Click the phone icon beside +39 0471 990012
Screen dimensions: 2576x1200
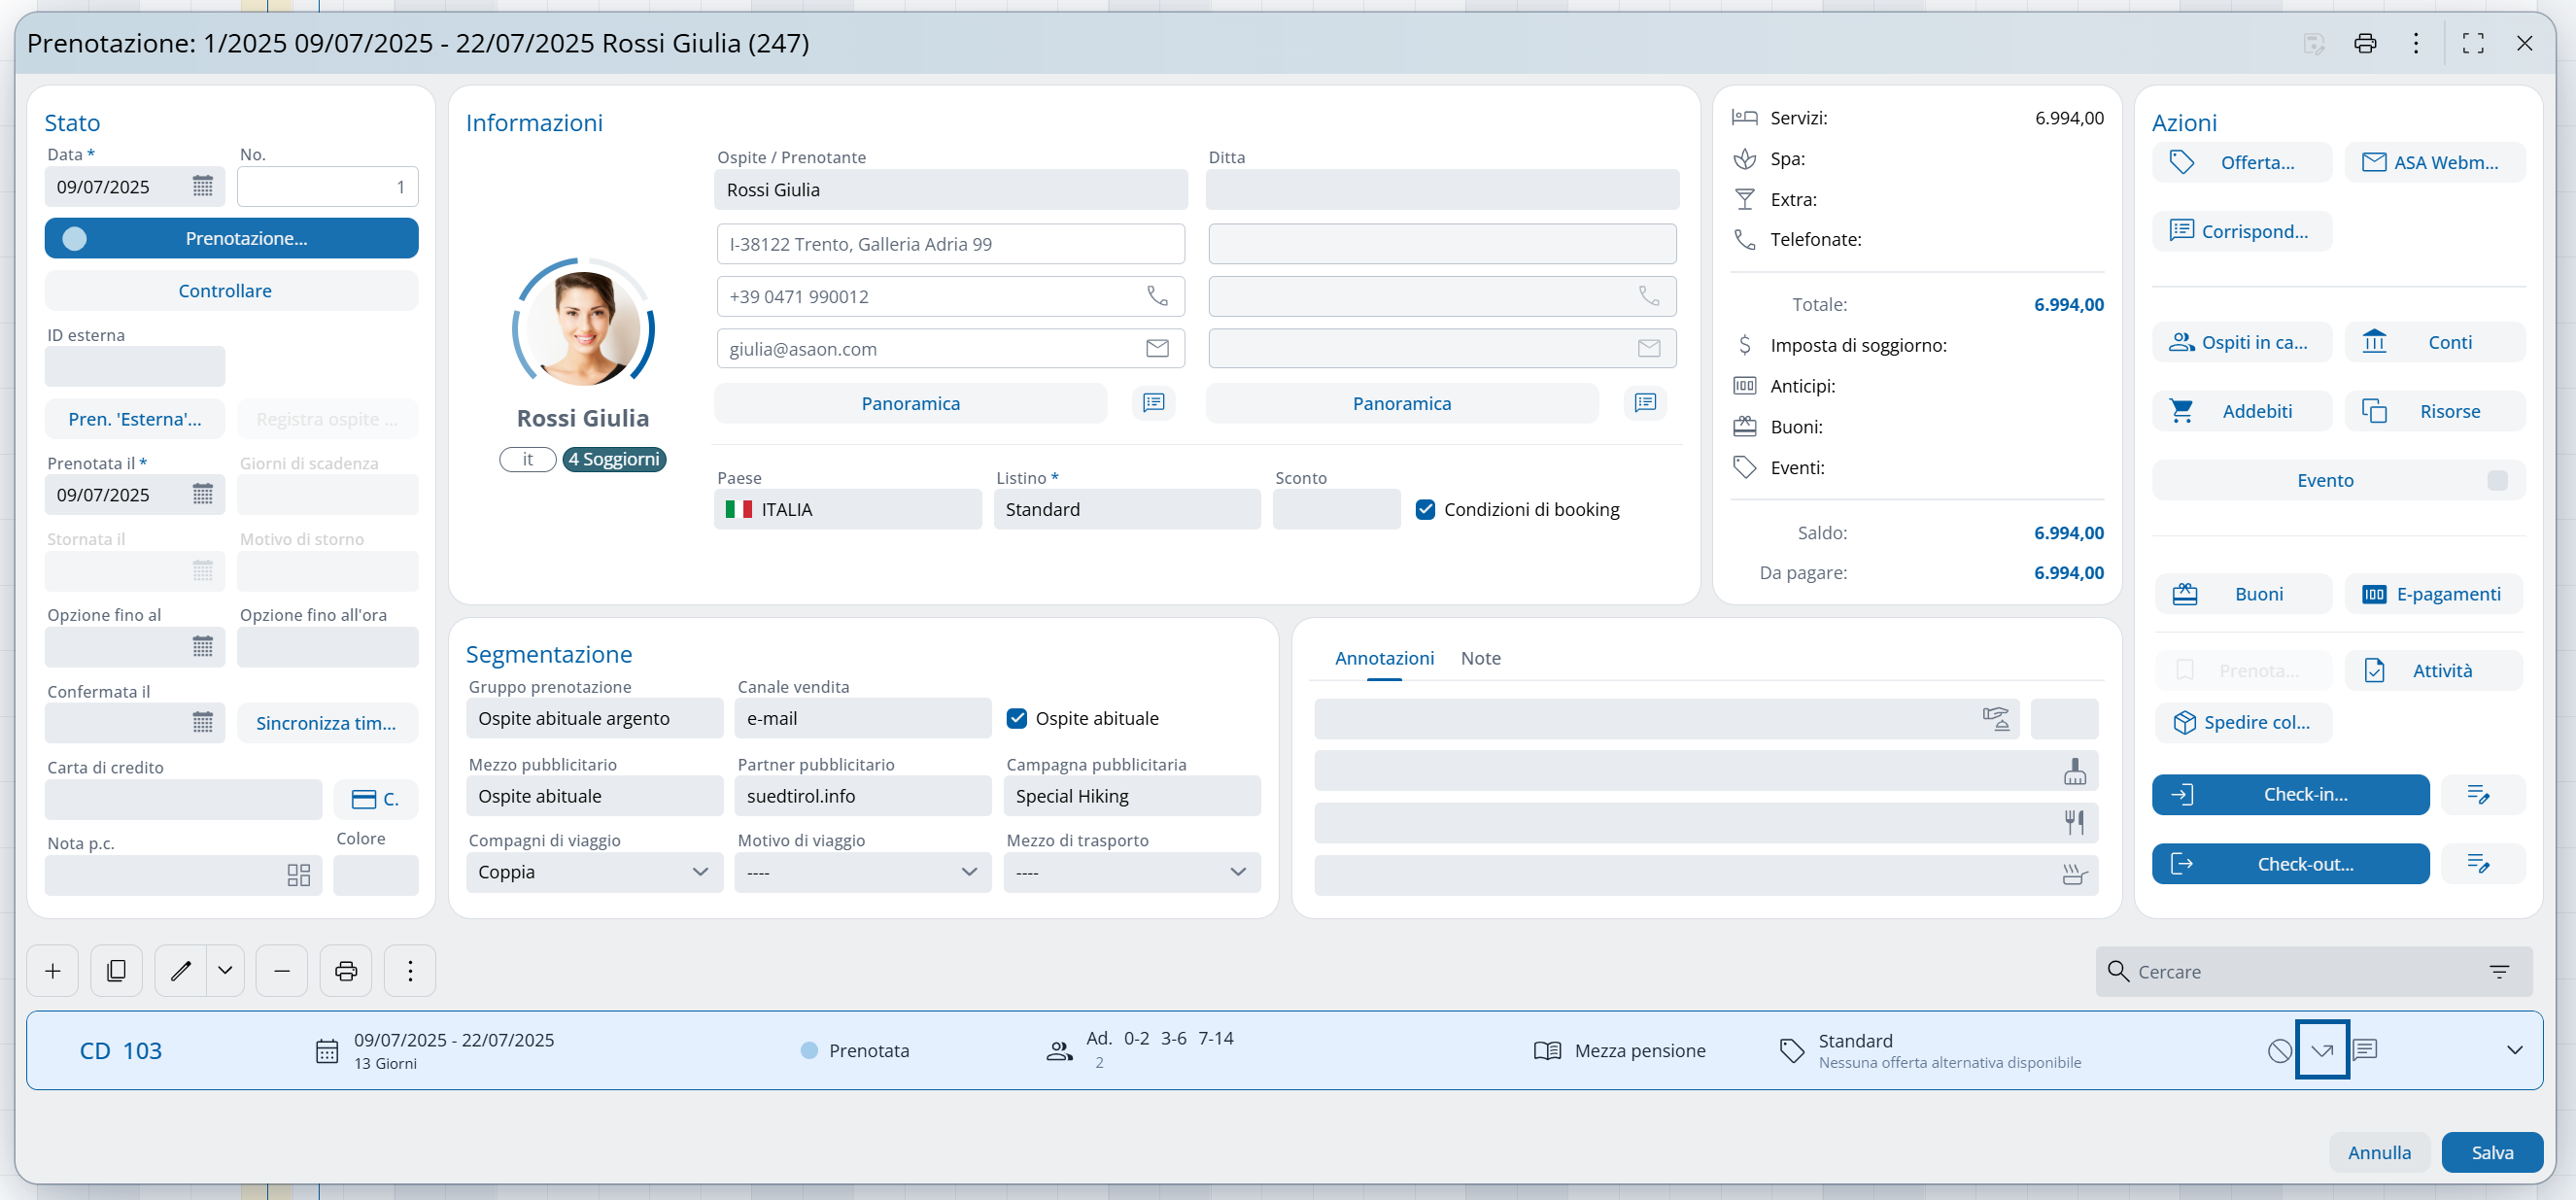pyautogui.click(x=1157, y=296)
